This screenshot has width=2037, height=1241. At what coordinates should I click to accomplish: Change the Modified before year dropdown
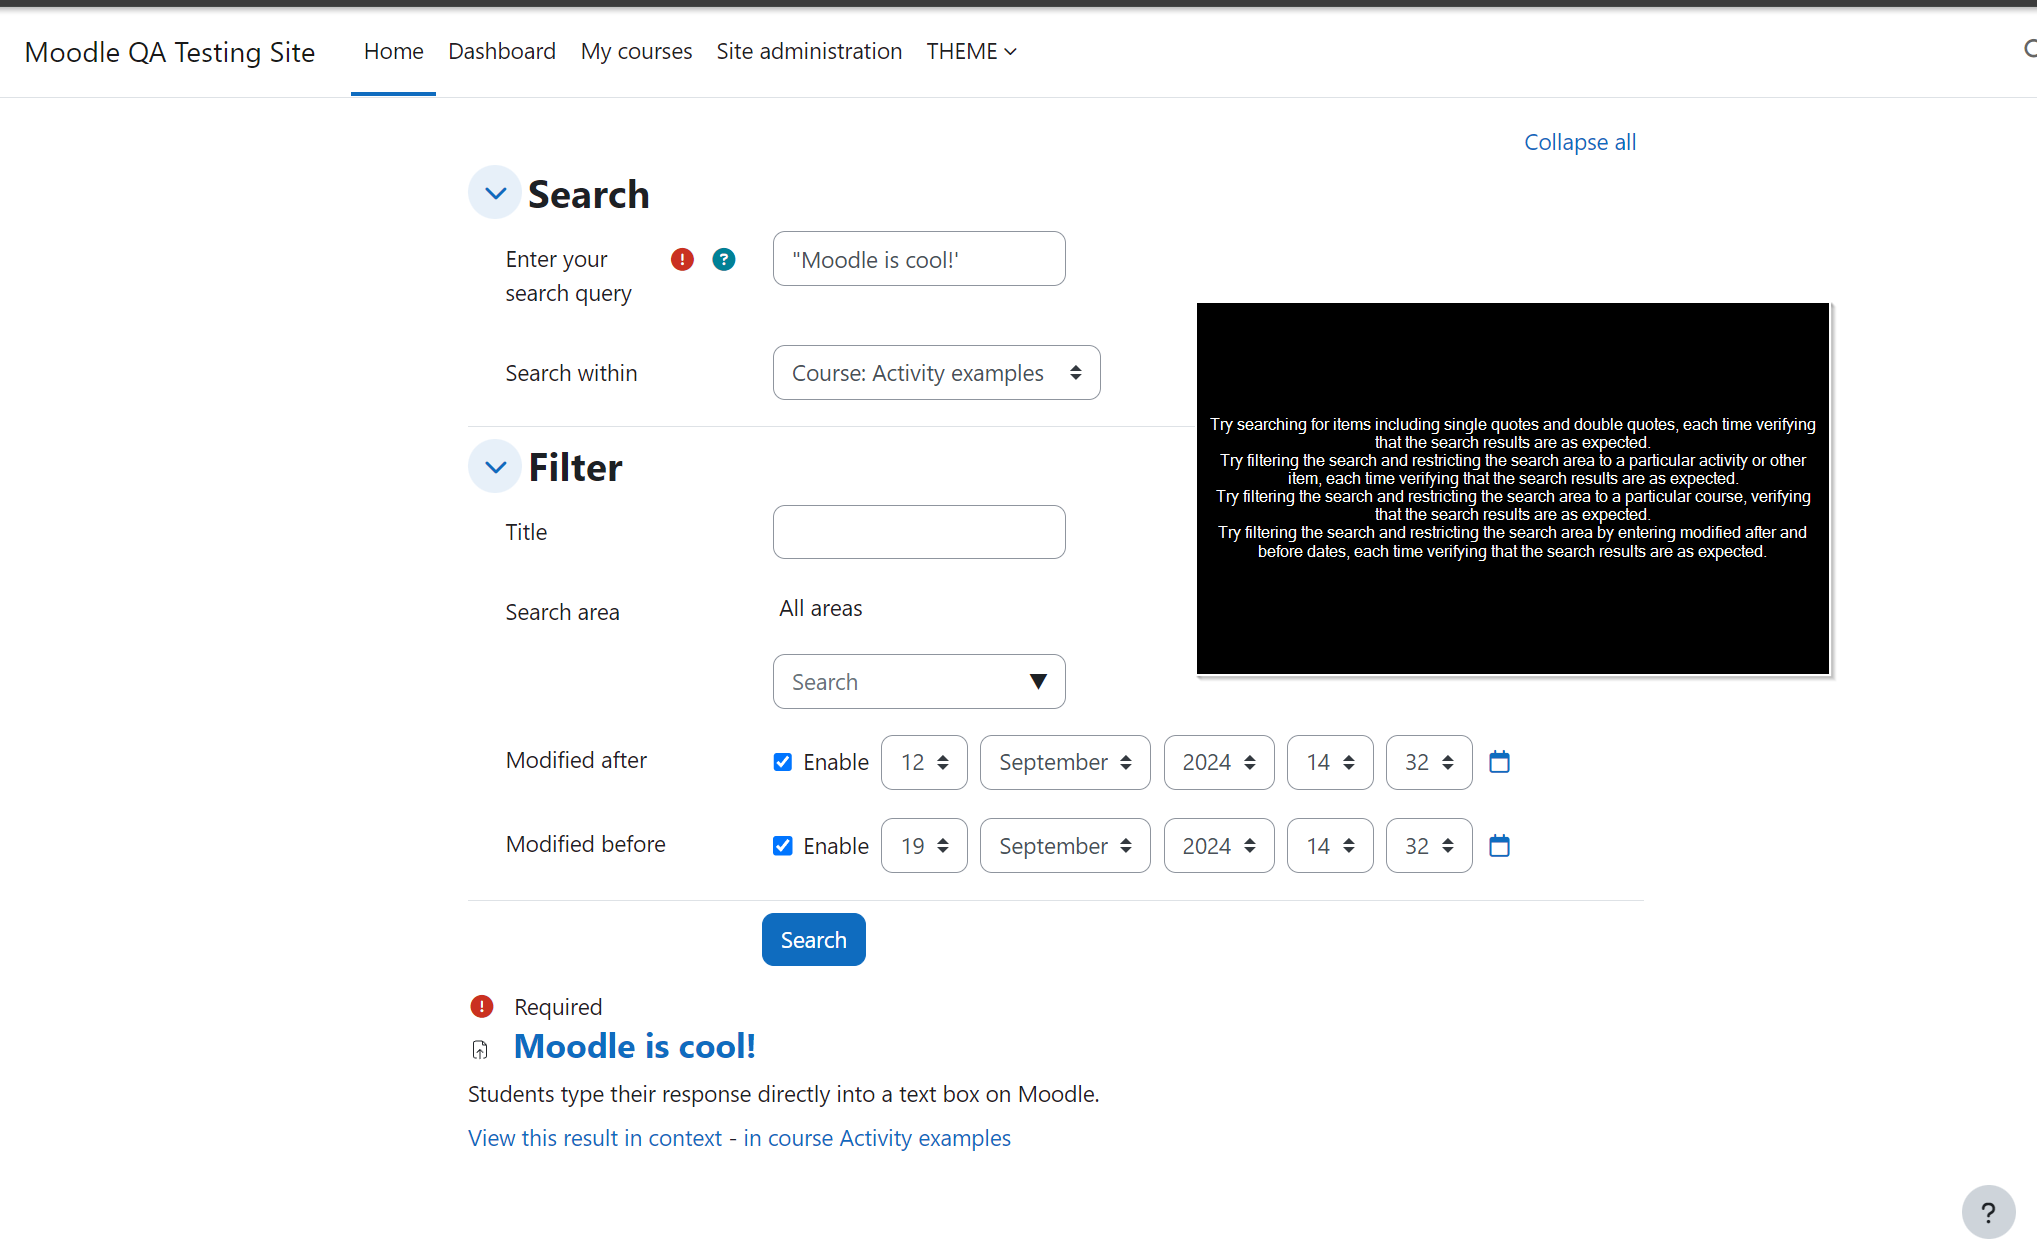coord(1219,846)
